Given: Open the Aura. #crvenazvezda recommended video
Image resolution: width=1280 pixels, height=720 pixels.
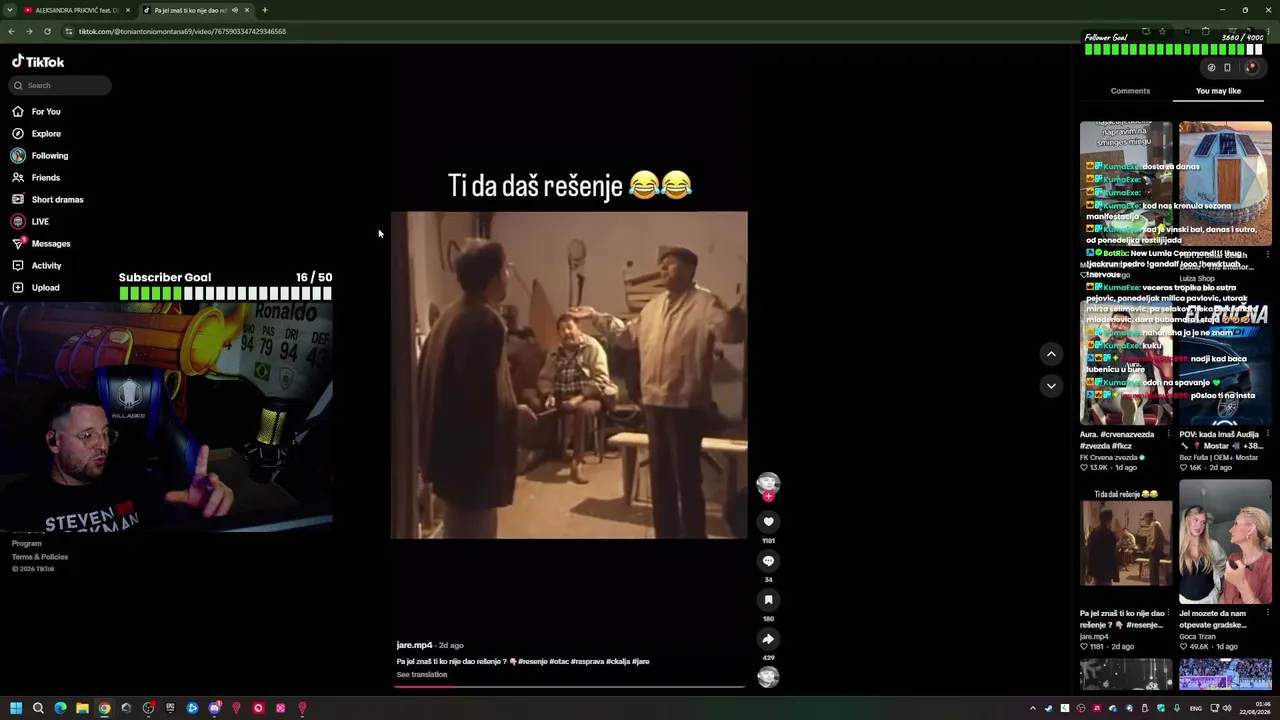Looking at the screenshot, I should coord(1126,362).
